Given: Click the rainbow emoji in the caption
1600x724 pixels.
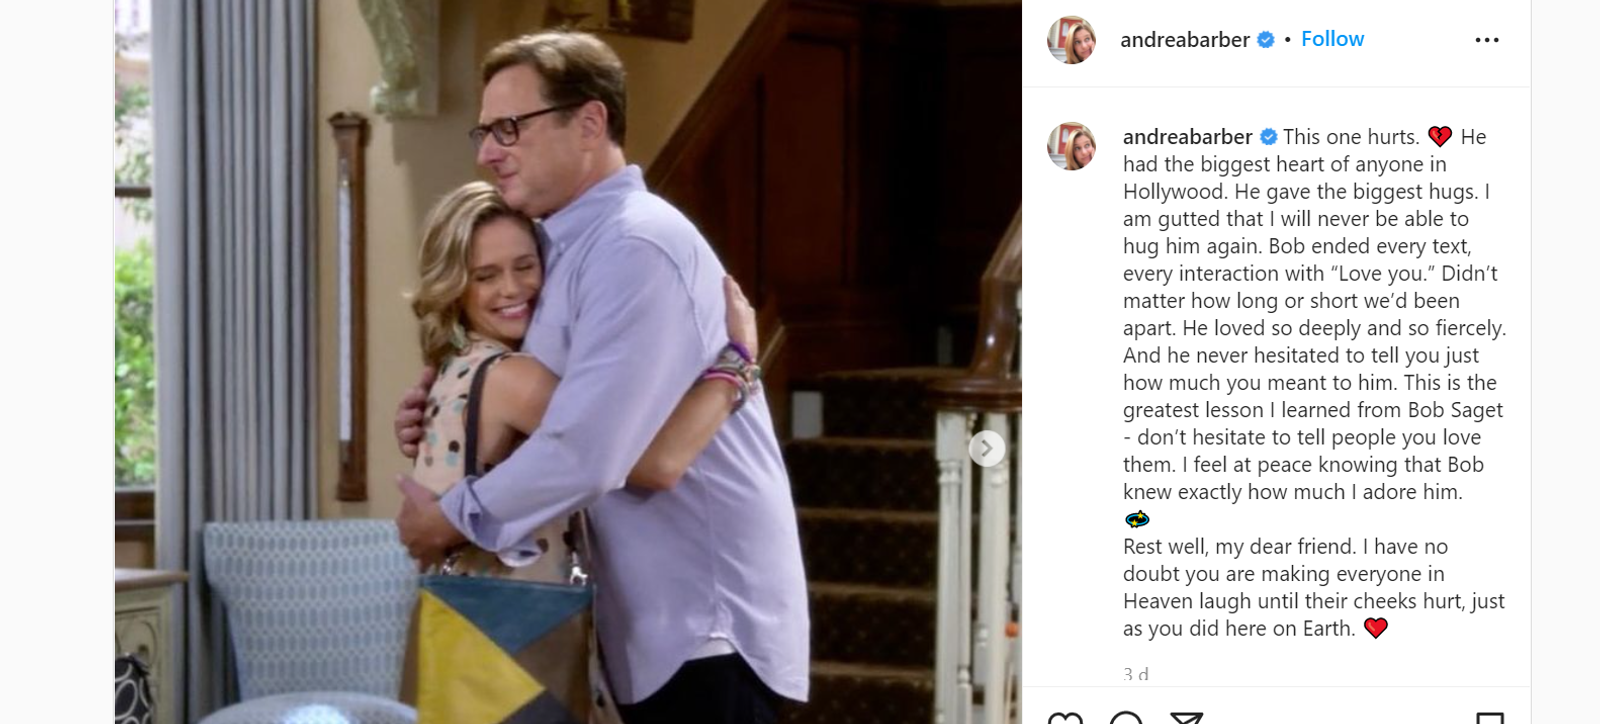Looking at the screenshot, I should click(x=1137, y=519).
